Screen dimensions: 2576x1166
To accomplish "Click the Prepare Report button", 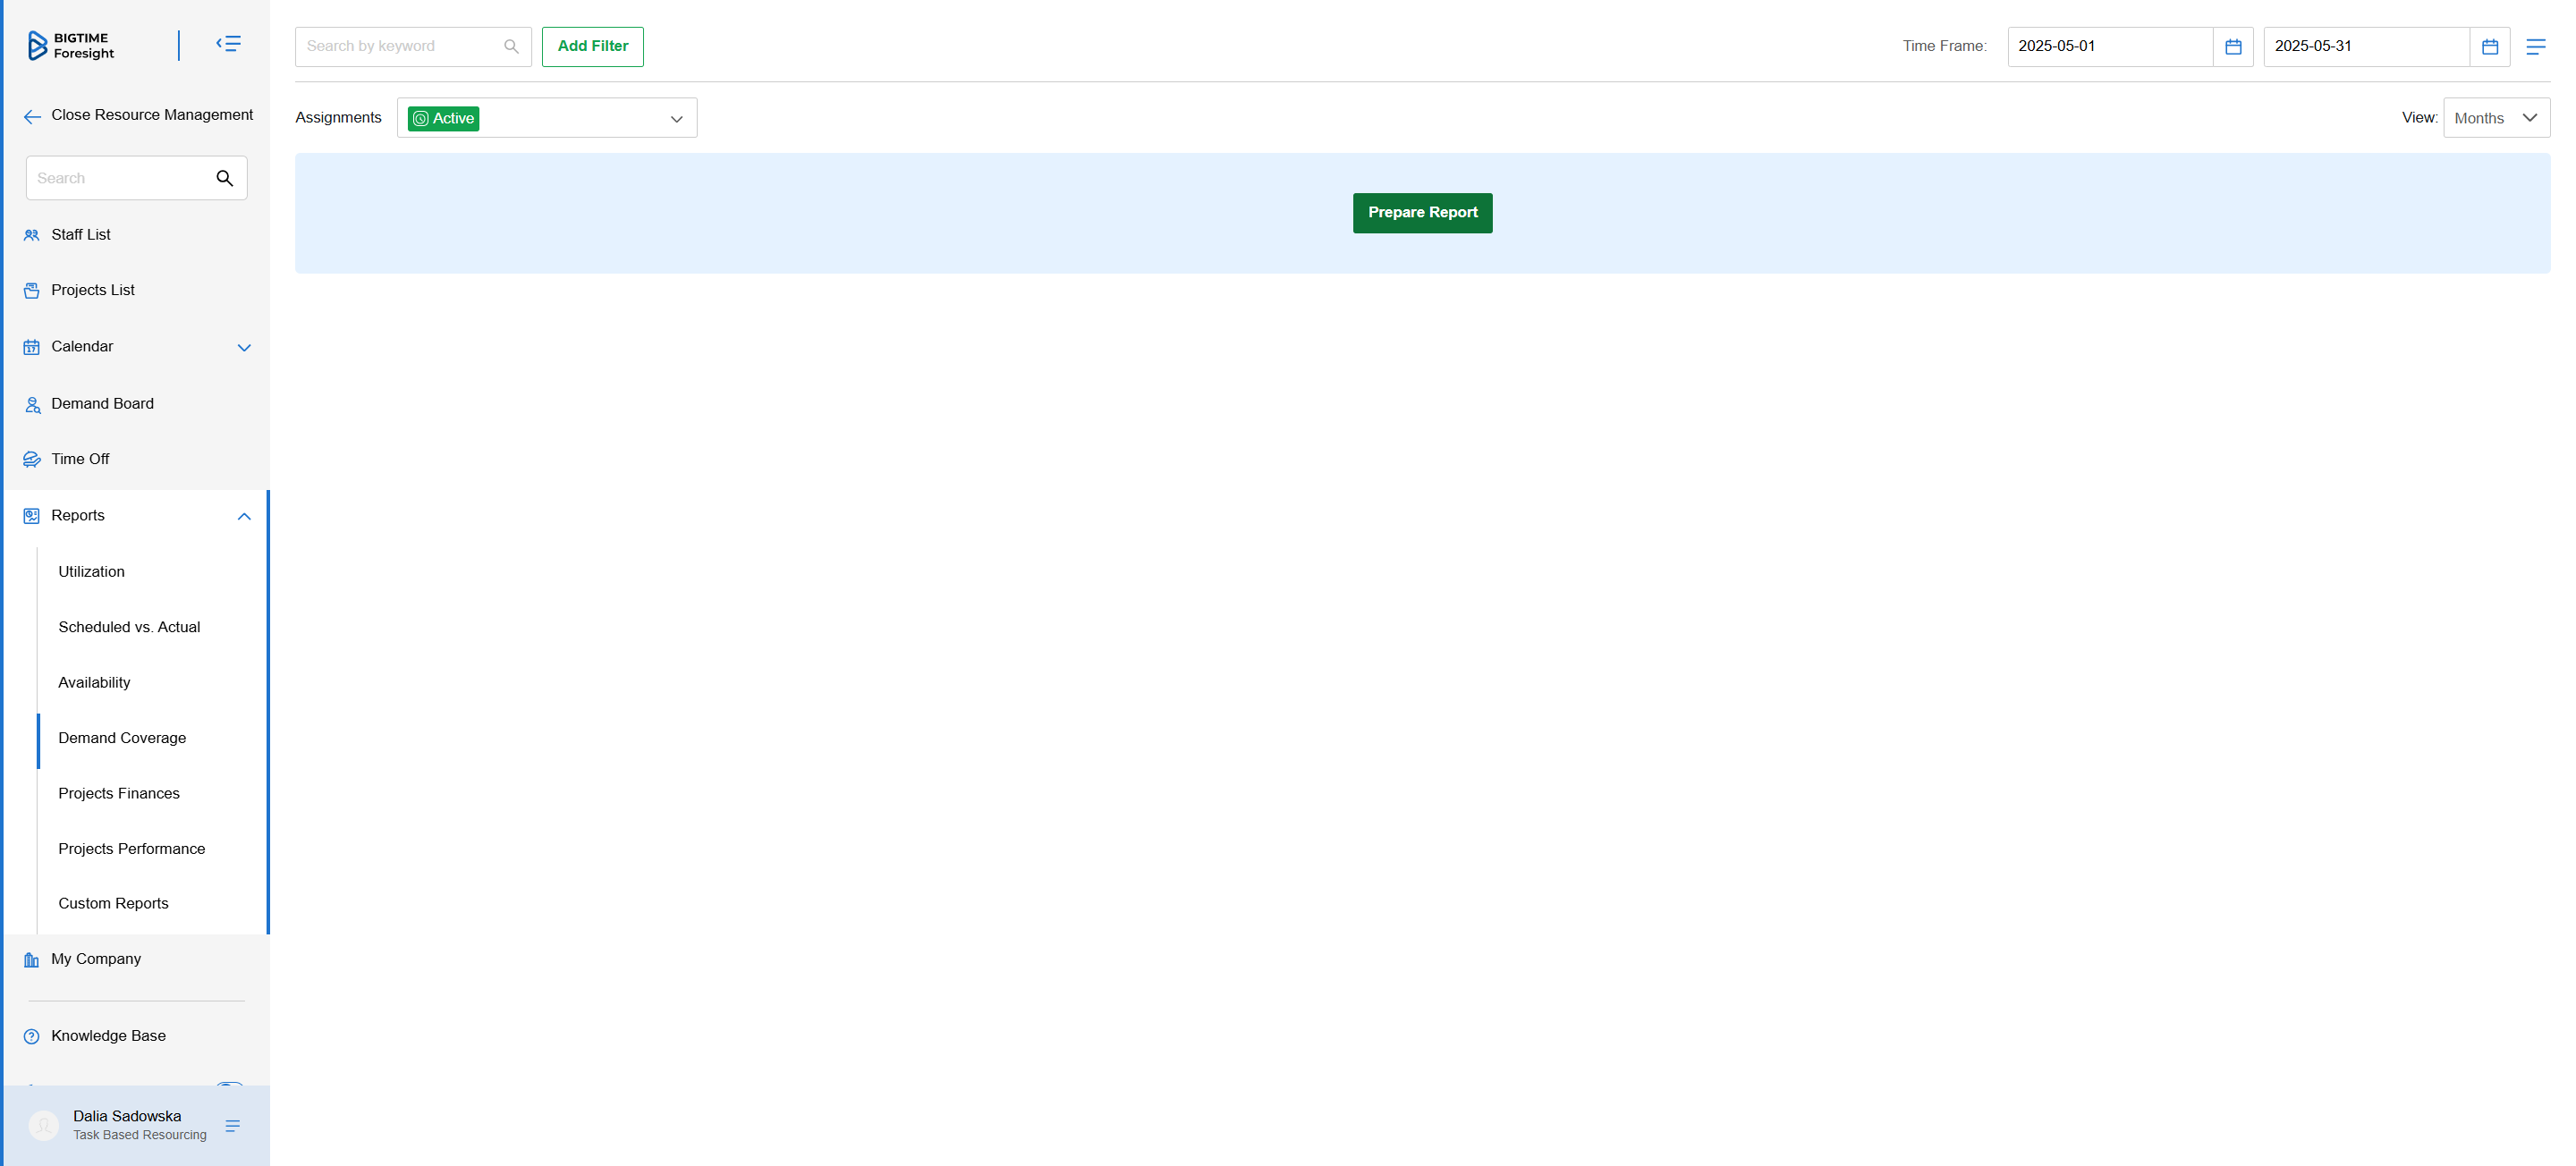I will pyautogui.click(x=1422, y=213).
